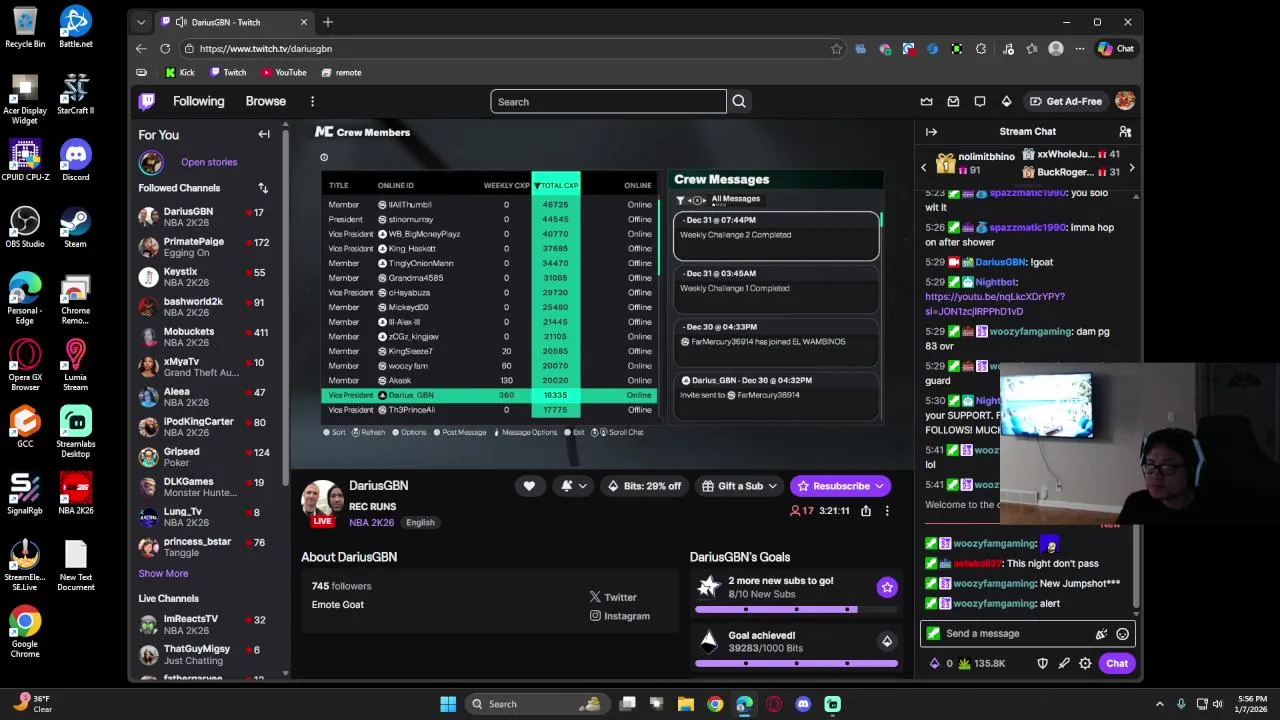Image resolution: width=1280 pixels, height=720 pixels.
Task: Collapse Stream Chat panel
Action: [x=931, y=132]
